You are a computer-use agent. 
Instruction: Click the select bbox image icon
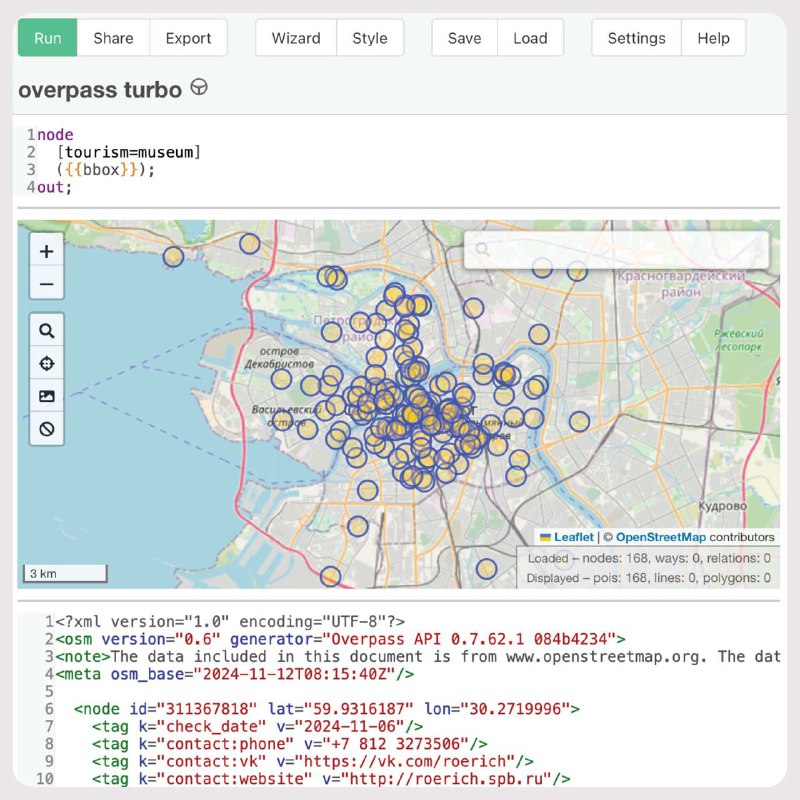(x=47, y=396)
